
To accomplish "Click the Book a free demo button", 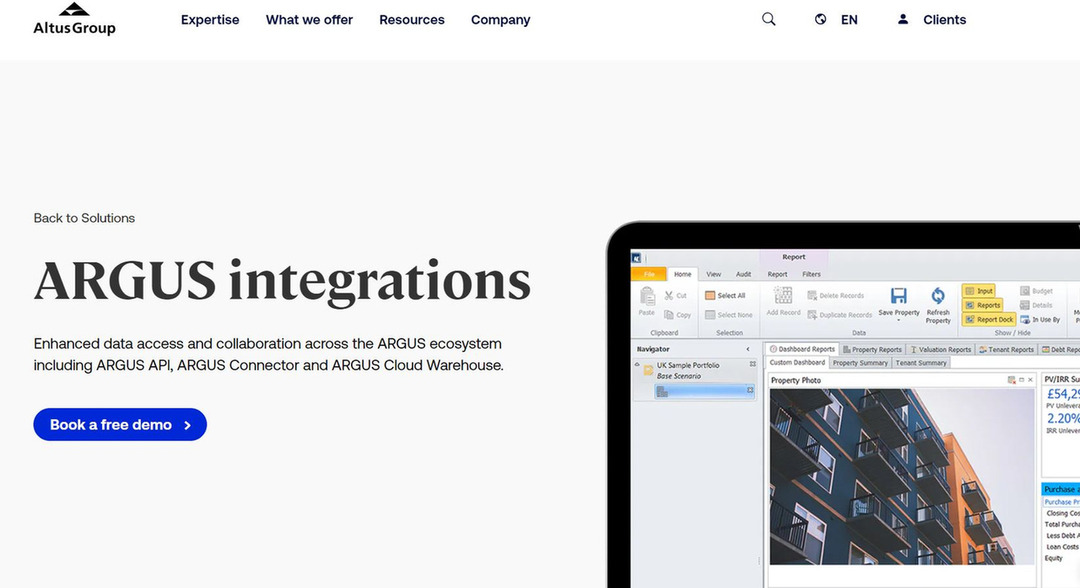I will click(x=120, y=425).
